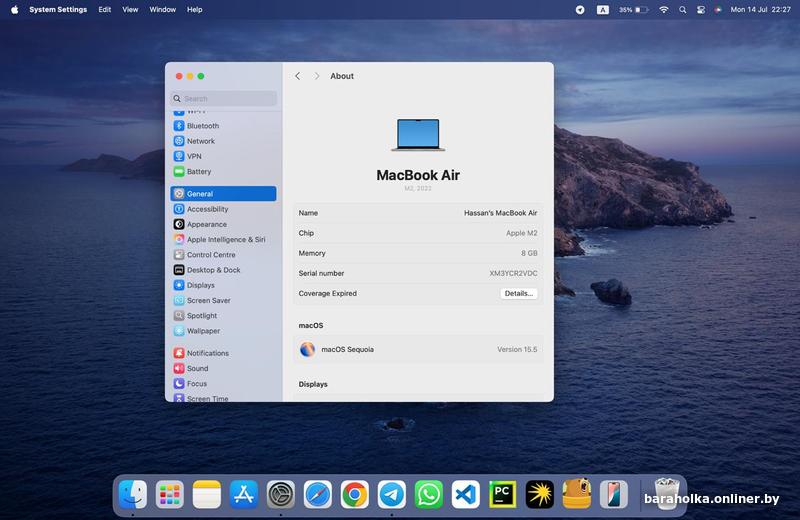This screenshot has height=520, width=800.
Task: Go back with the back arrow
Action: (297, 76)
